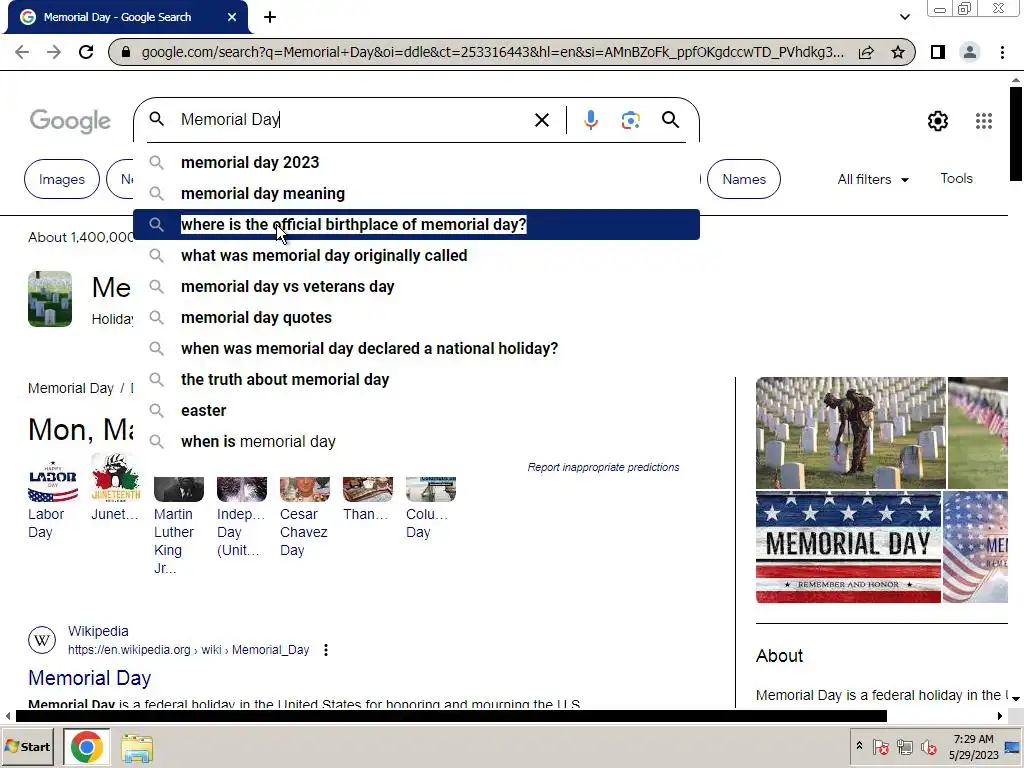Click the Wikipedia W favicon
This screenshot has width=1024, height=768.
(x=42, y=640)
